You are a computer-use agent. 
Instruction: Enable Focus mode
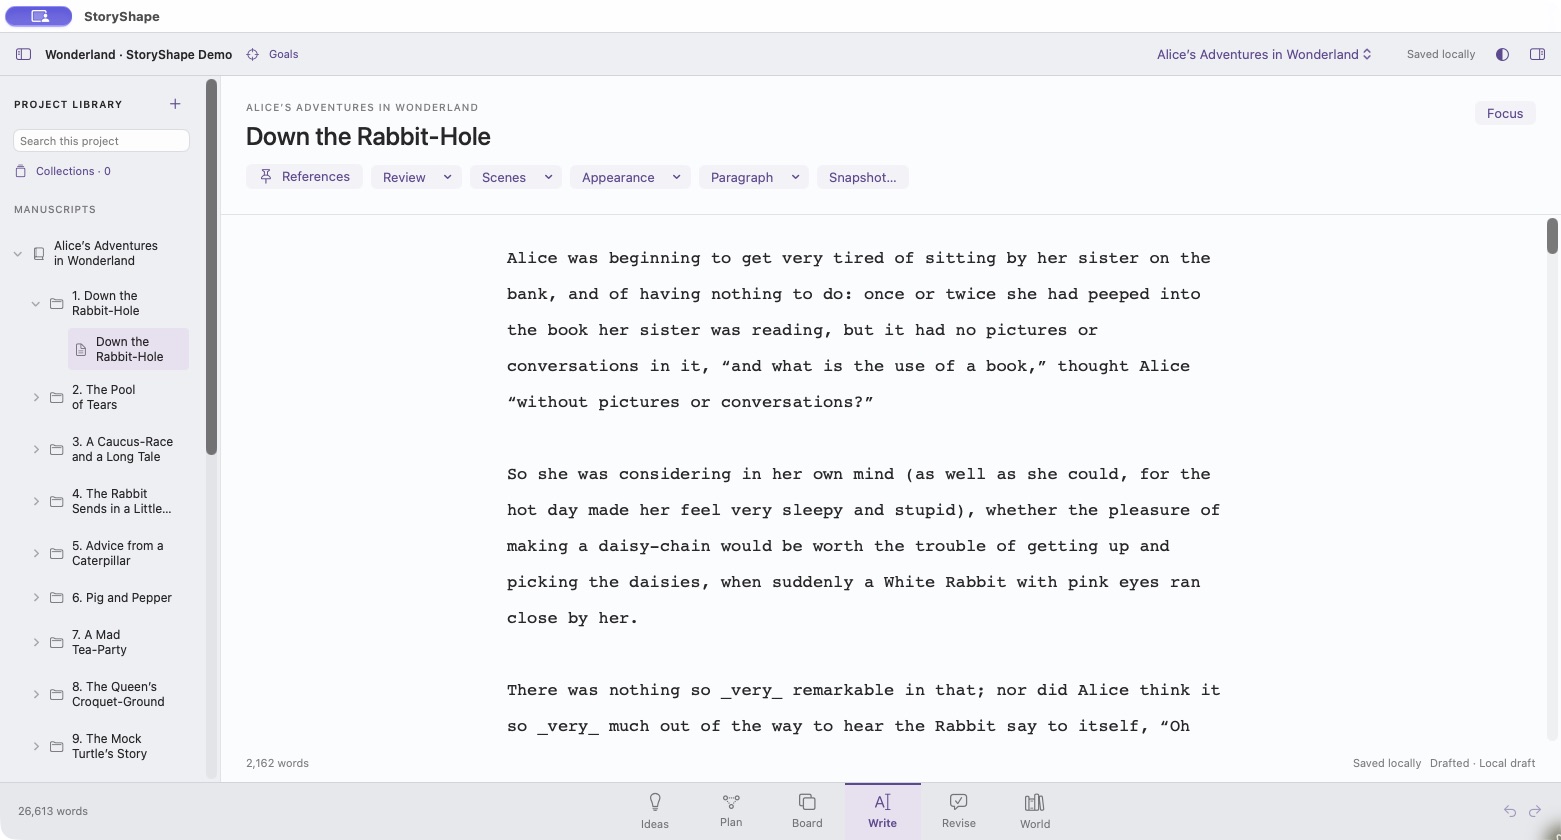tap(1505, 113)
